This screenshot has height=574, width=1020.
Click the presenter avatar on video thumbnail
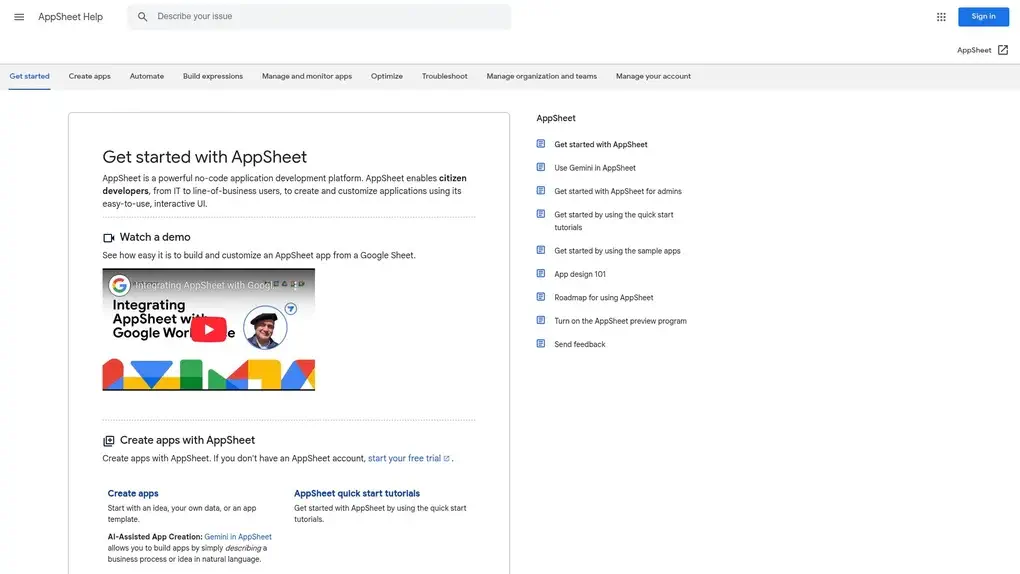coord(265,327)
